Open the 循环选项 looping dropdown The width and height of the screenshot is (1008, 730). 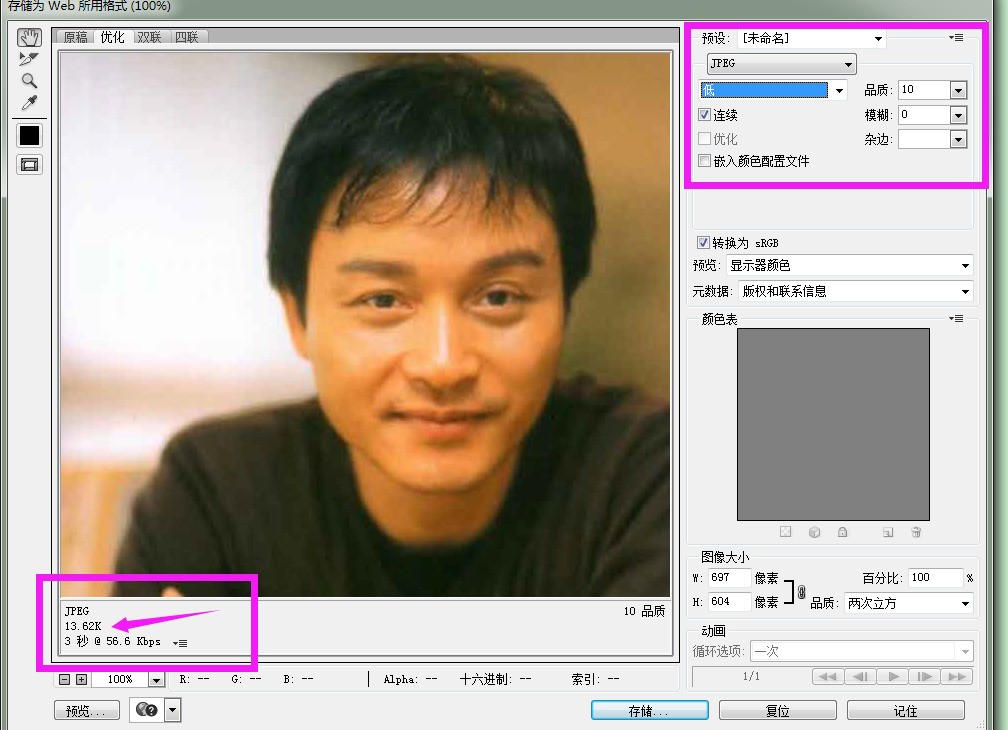click(x=861, y=652)
